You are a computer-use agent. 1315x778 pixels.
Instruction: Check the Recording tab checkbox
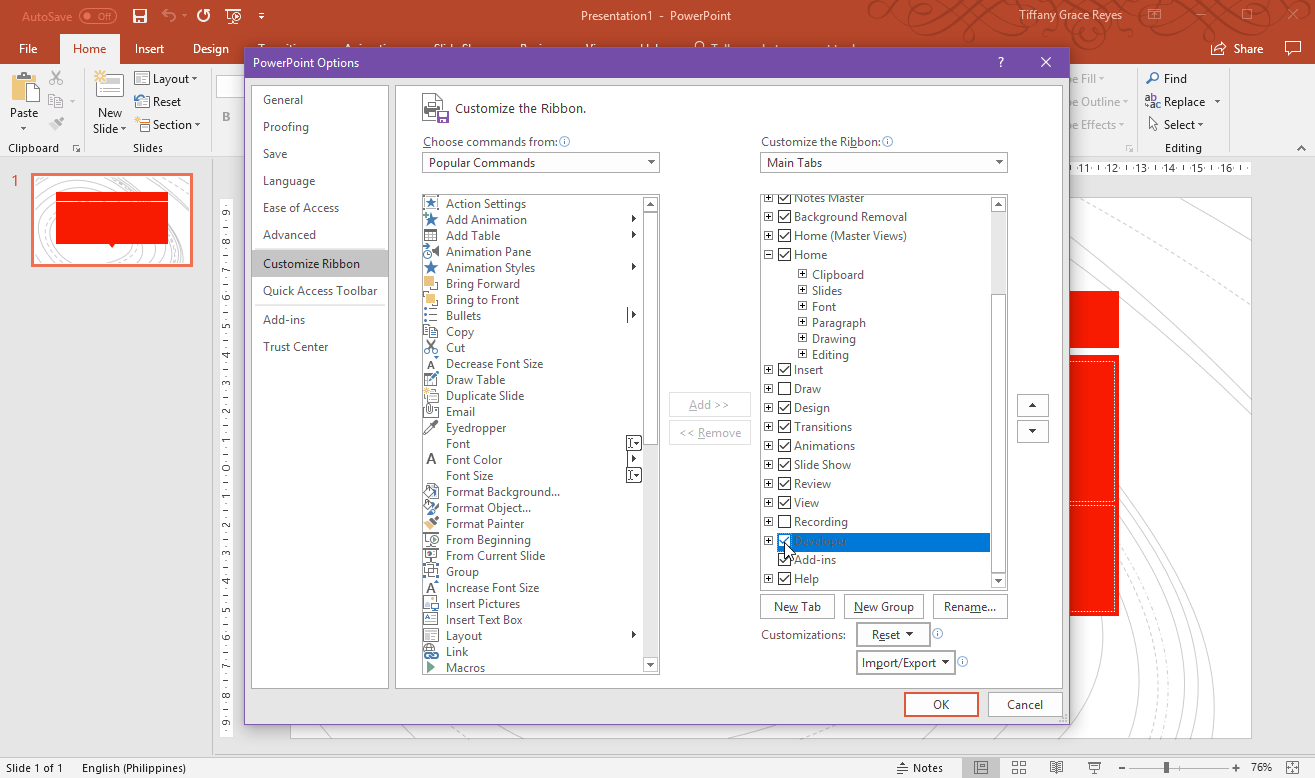(785, 522)
